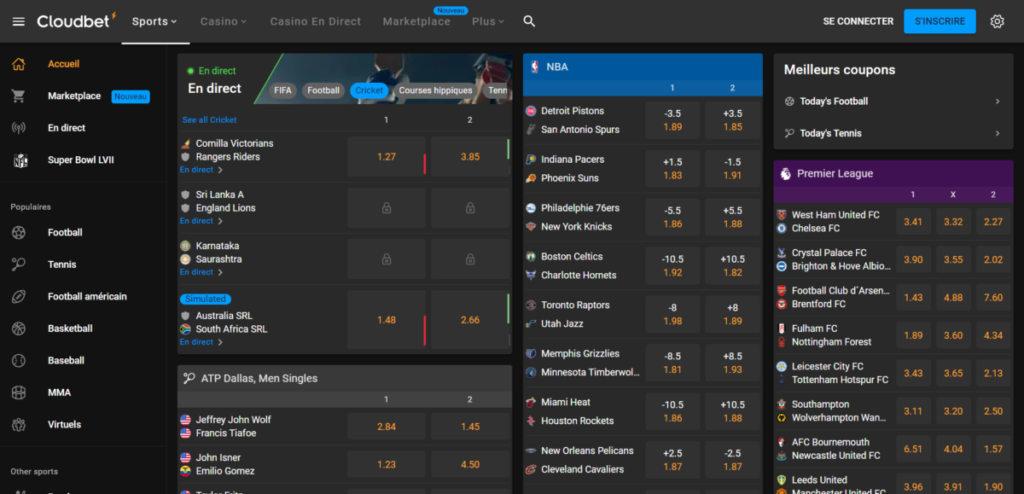Viewport: 1024px width, 494px height.
Task: Click the Premier League lion icon
Action: pyautogui.click(x=786, y=174)
